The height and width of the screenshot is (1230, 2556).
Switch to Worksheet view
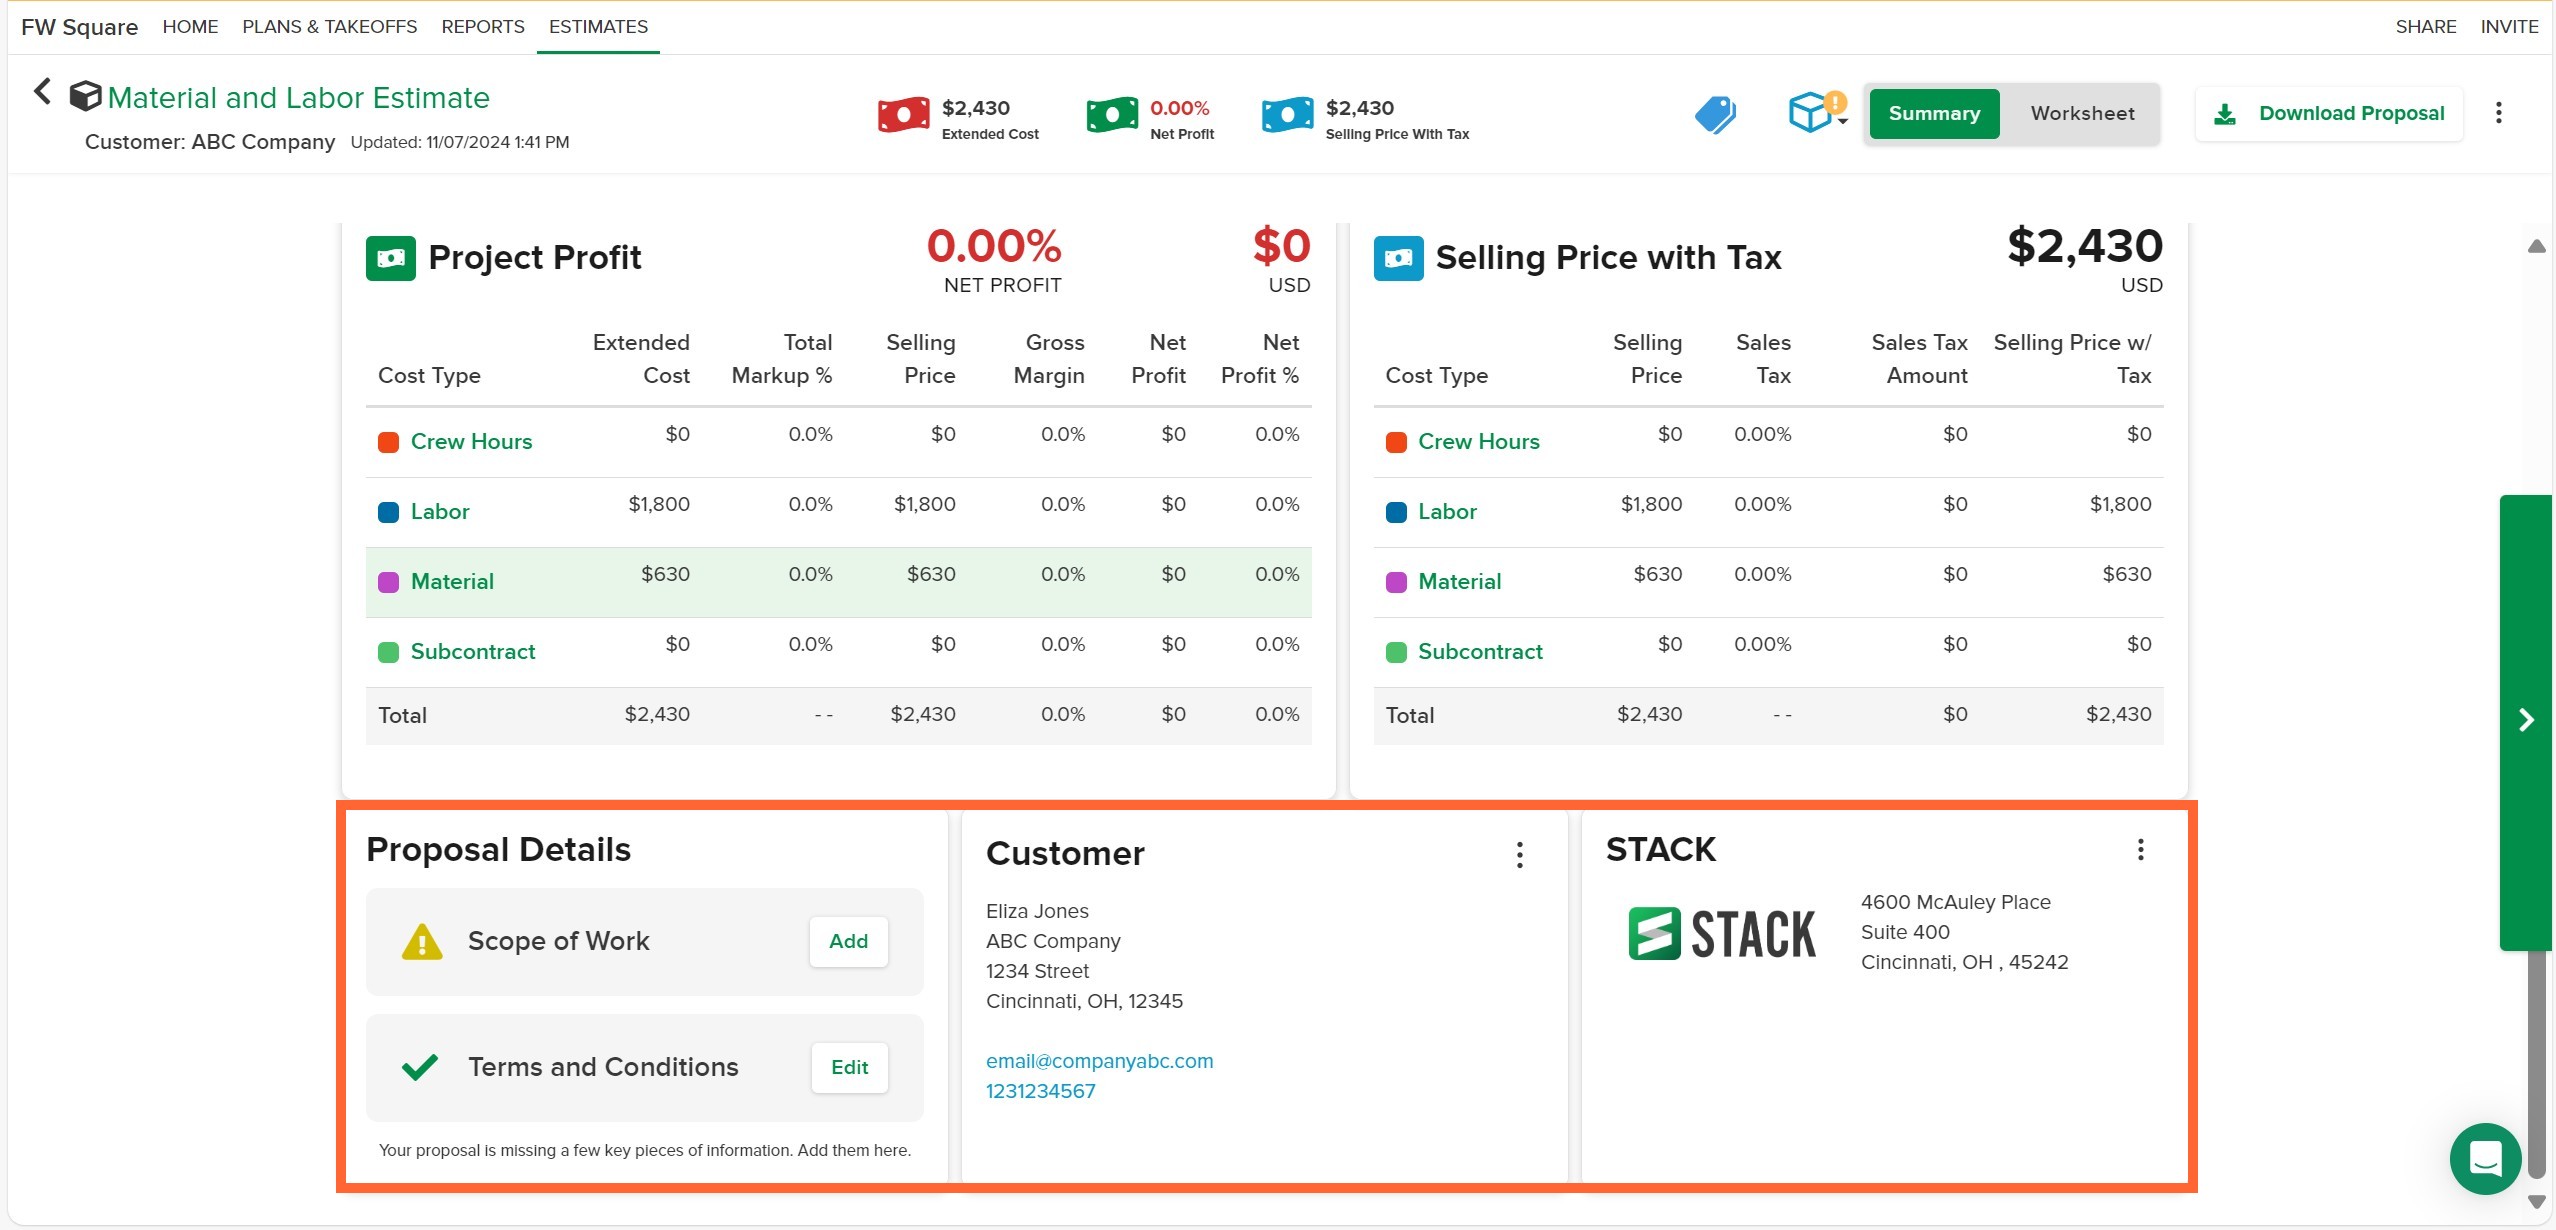(2082, 114)
